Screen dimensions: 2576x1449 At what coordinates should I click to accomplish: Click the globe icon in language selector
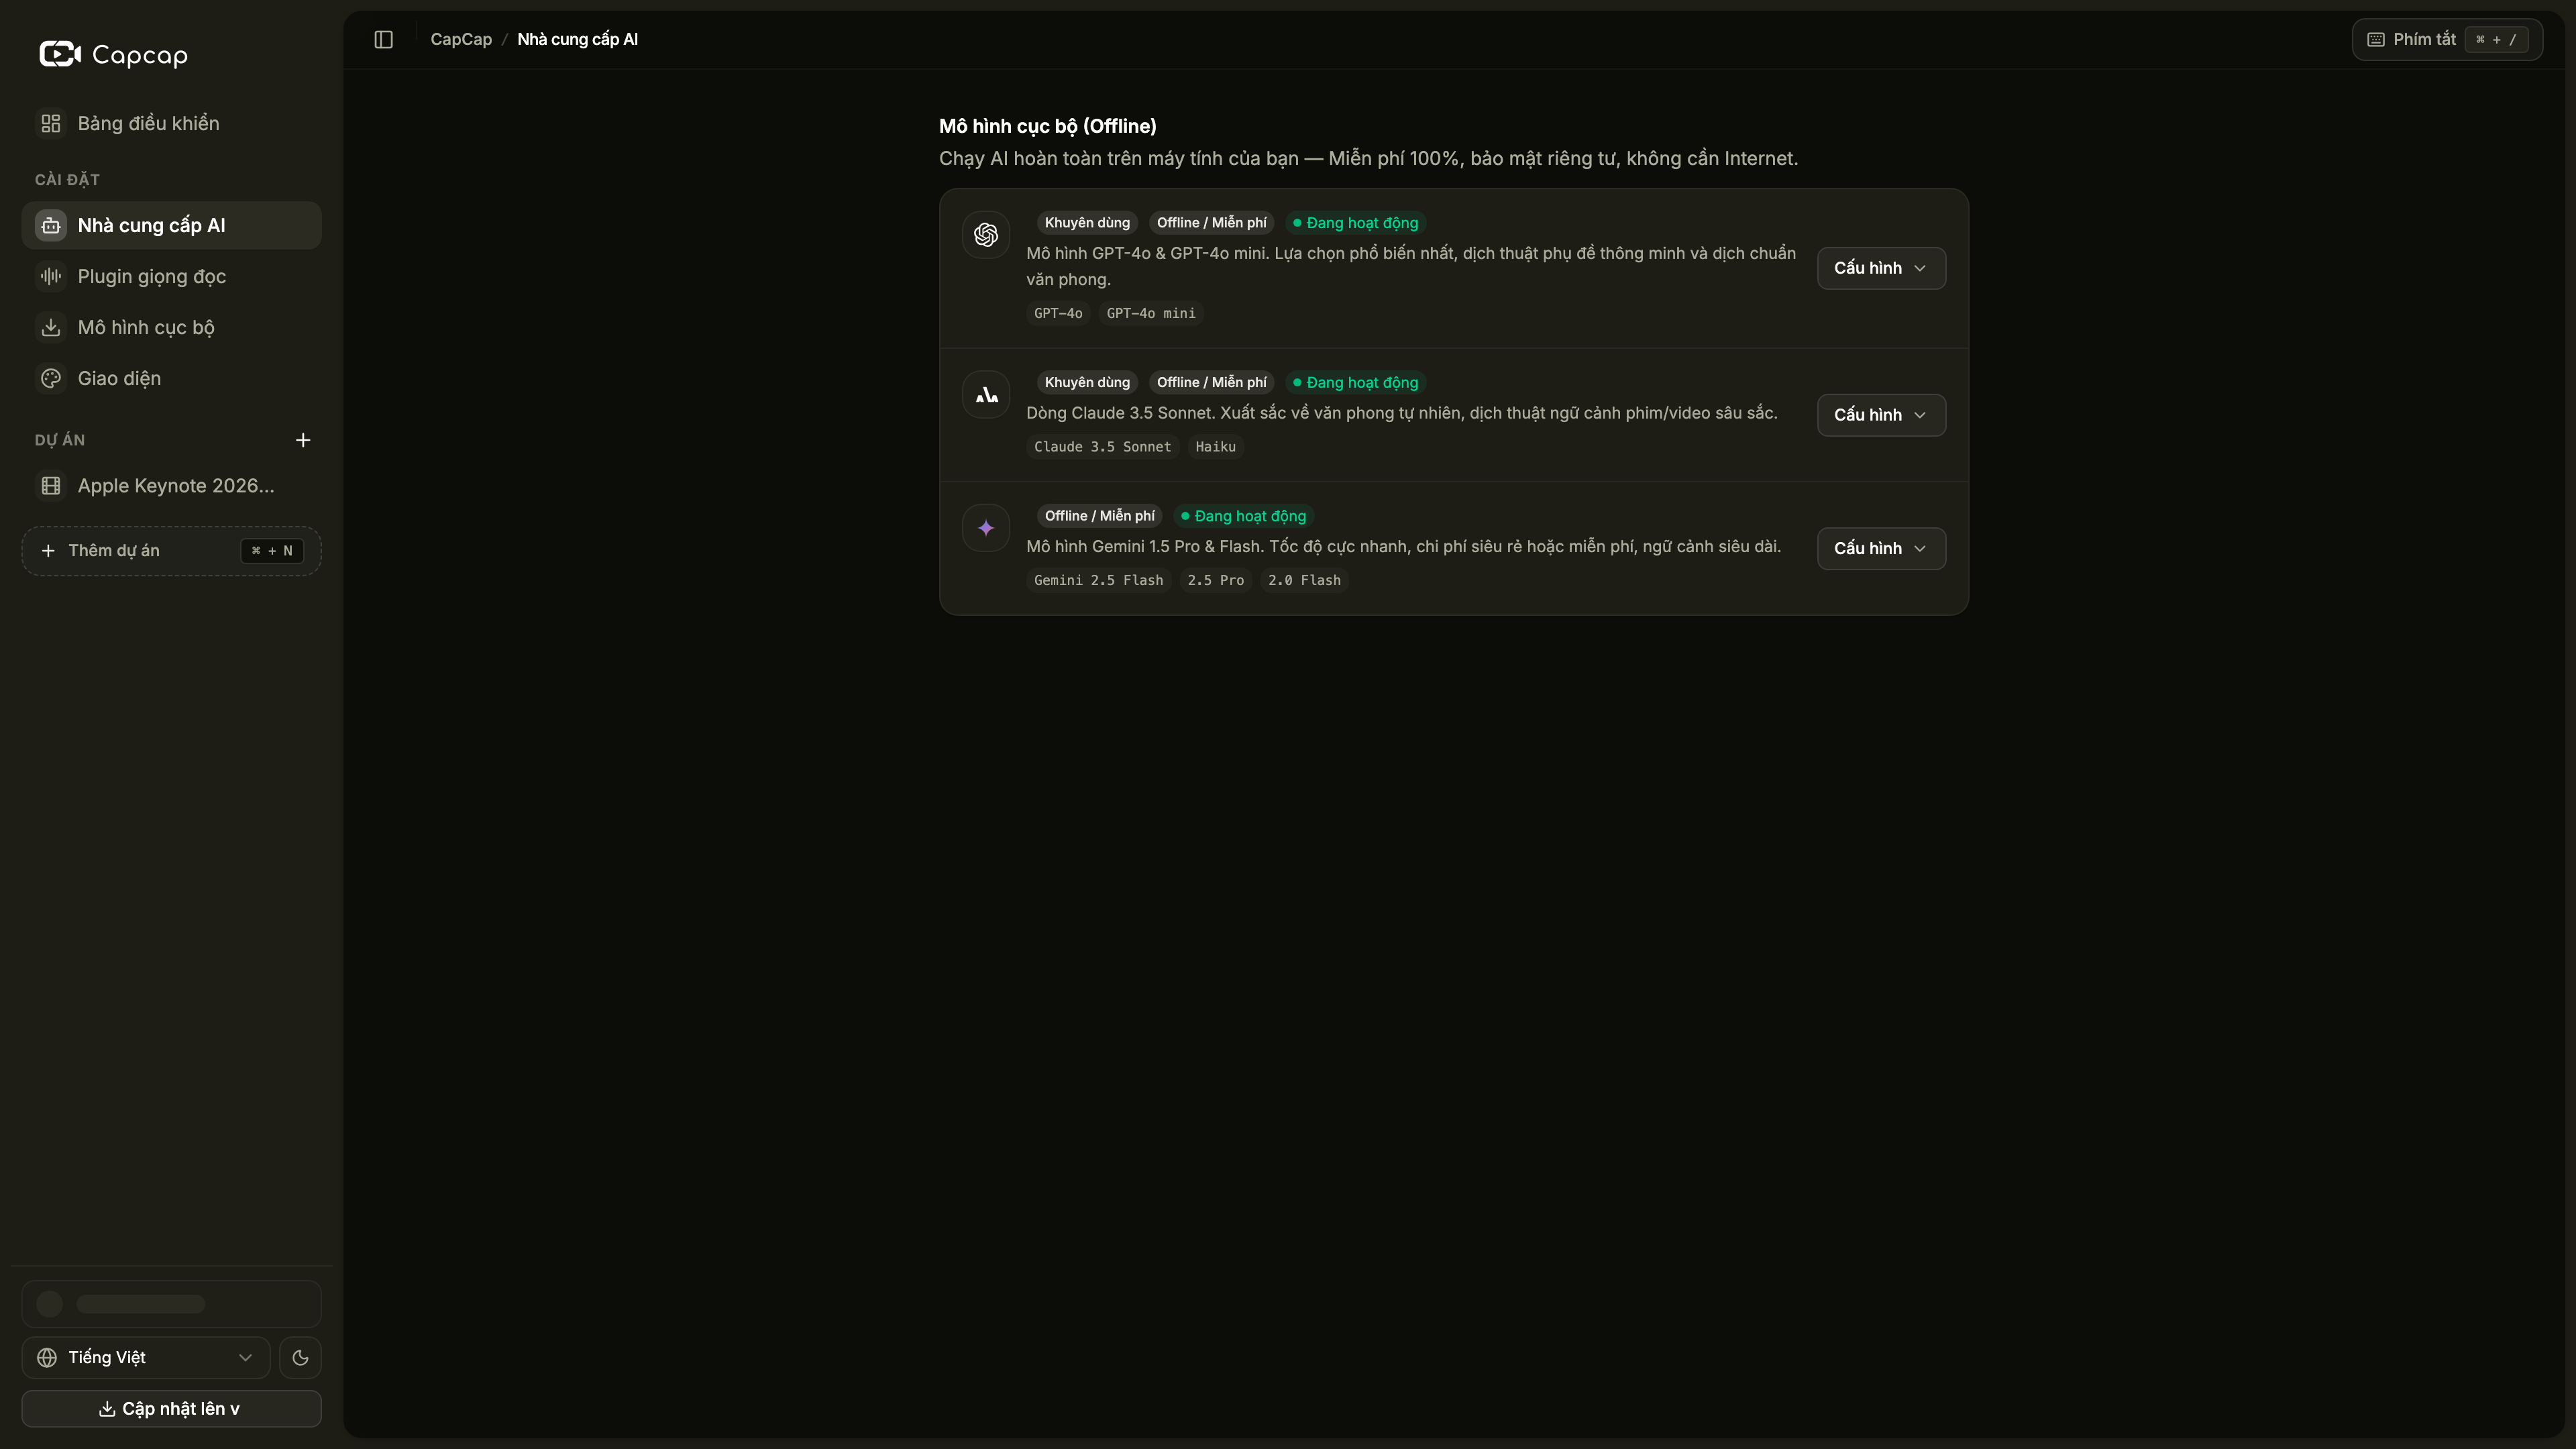(47, 1357)
